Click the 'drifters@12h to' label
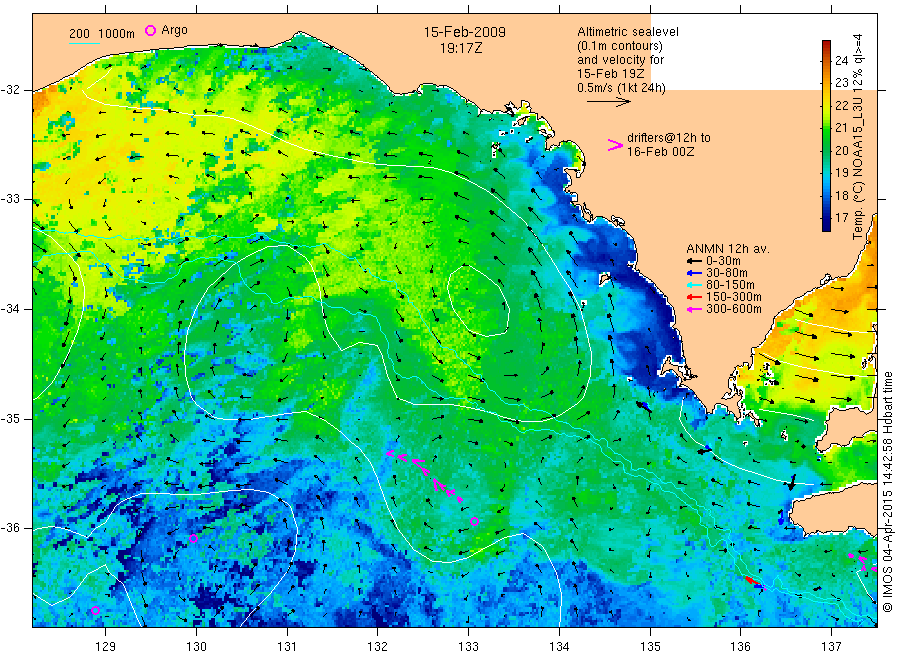Viewport: 900px width, 660px height. point(669,138)
